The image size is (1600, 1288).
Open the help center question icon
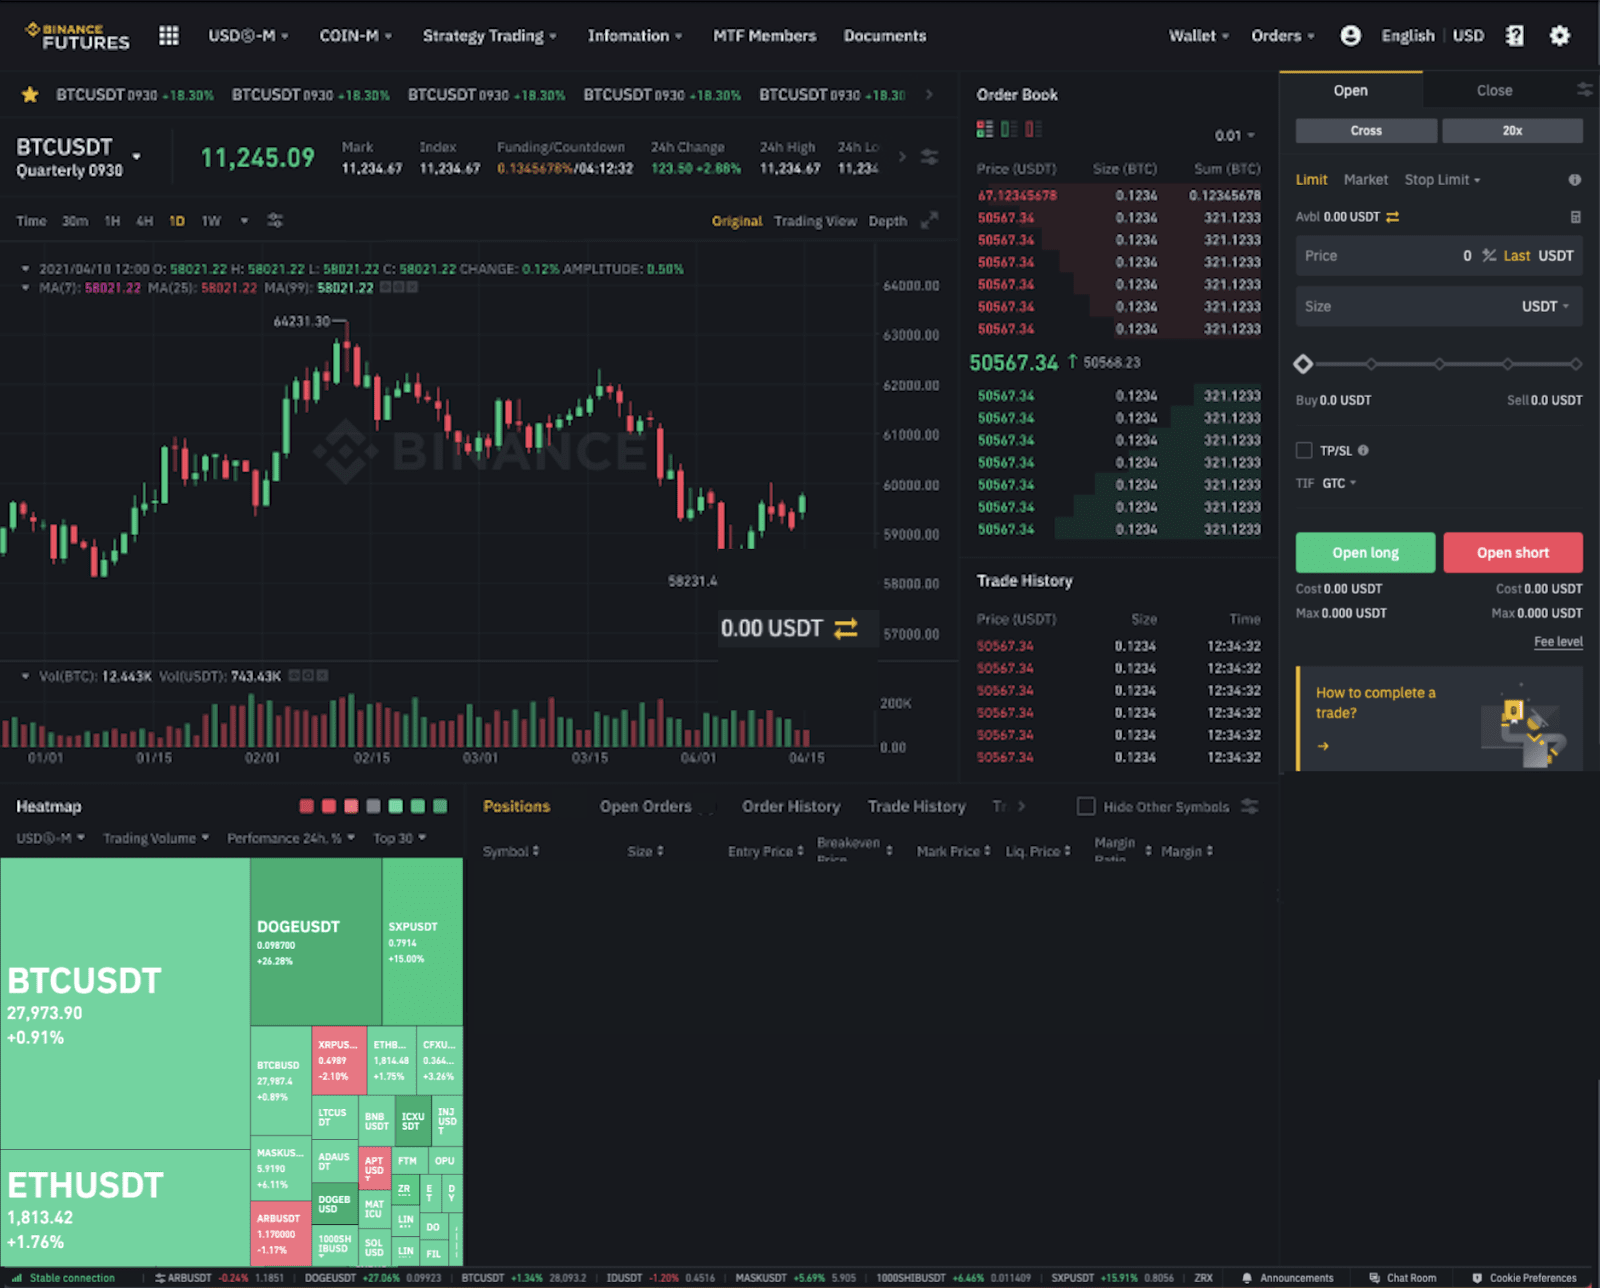[1515, 36]
